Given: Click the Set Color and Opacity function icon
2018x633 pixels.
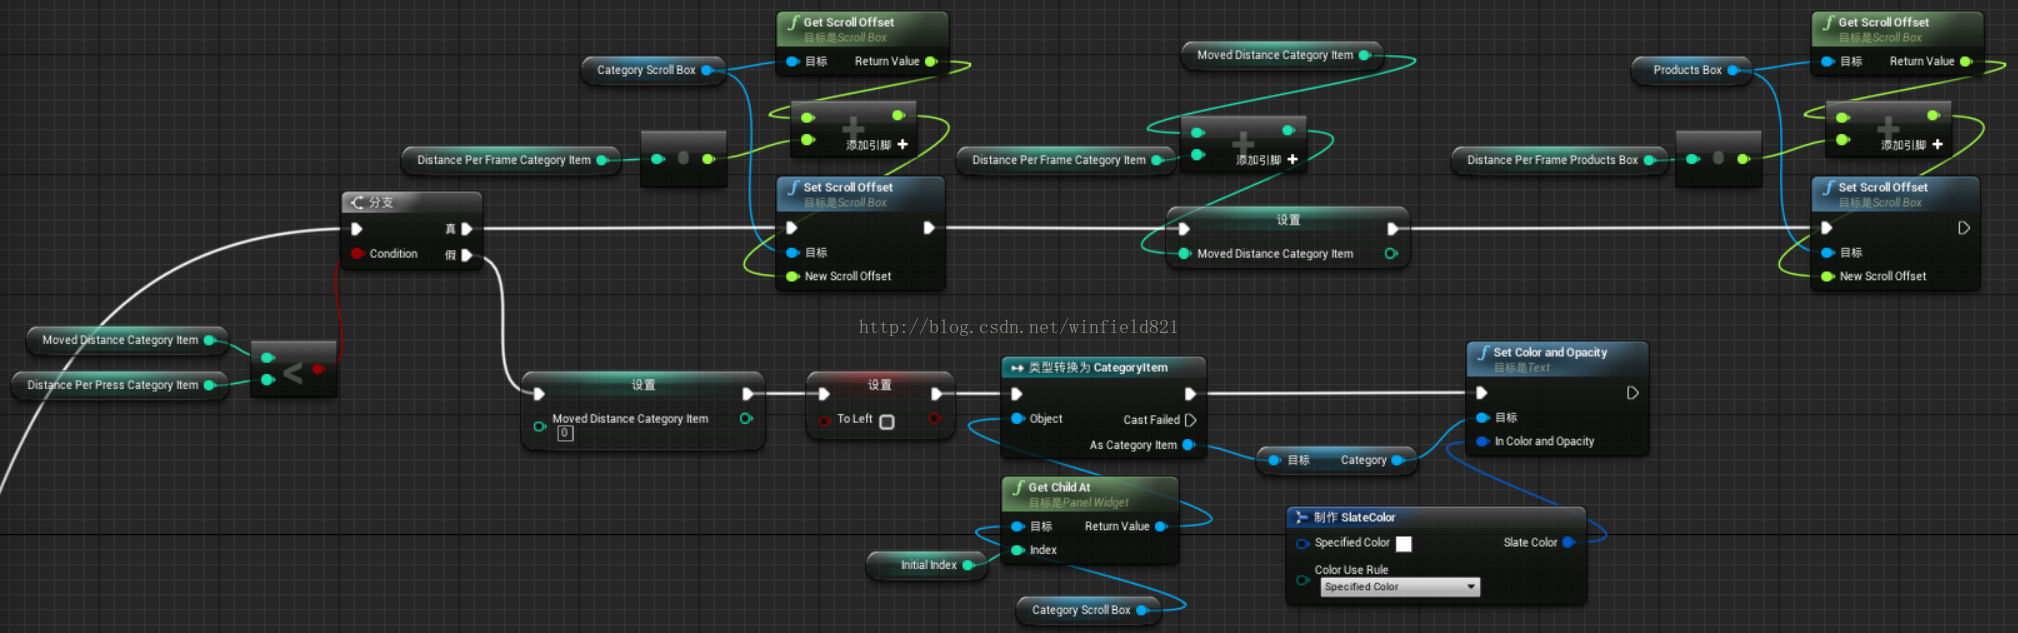Looking at the screenshot, I should (x=1483, y=352).
